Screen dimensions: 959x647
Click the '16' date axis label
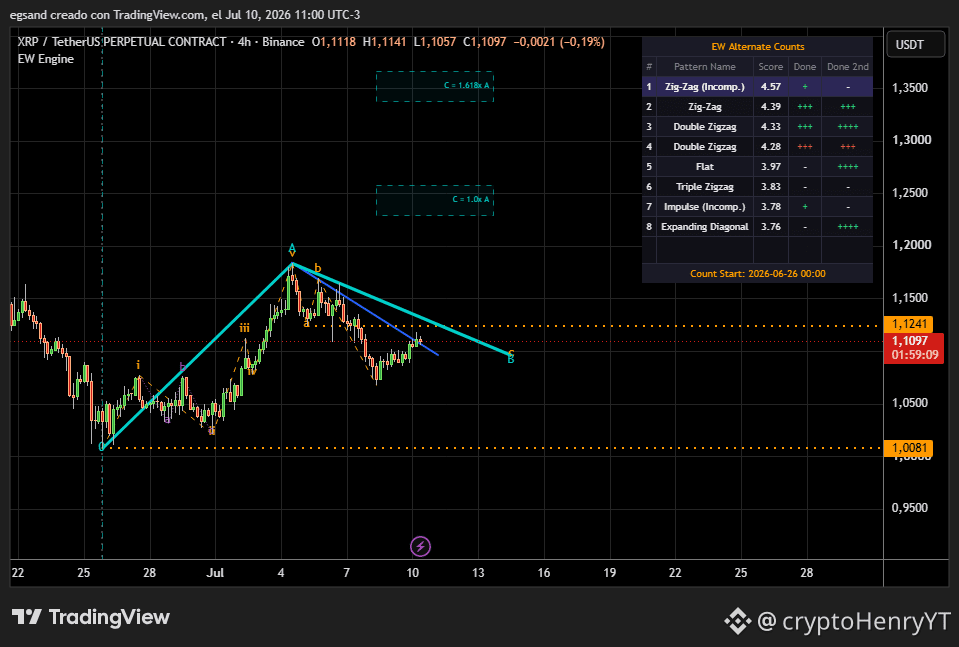click(x=544, y=573)
